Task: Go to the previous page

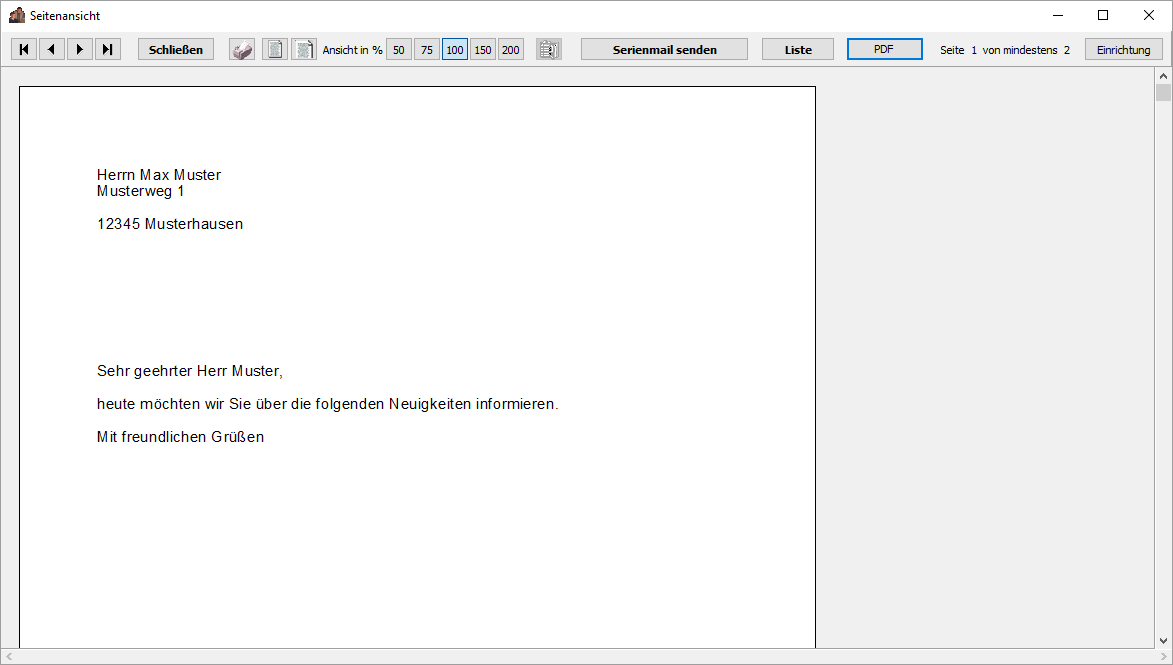Action: (x=52, y=49)
